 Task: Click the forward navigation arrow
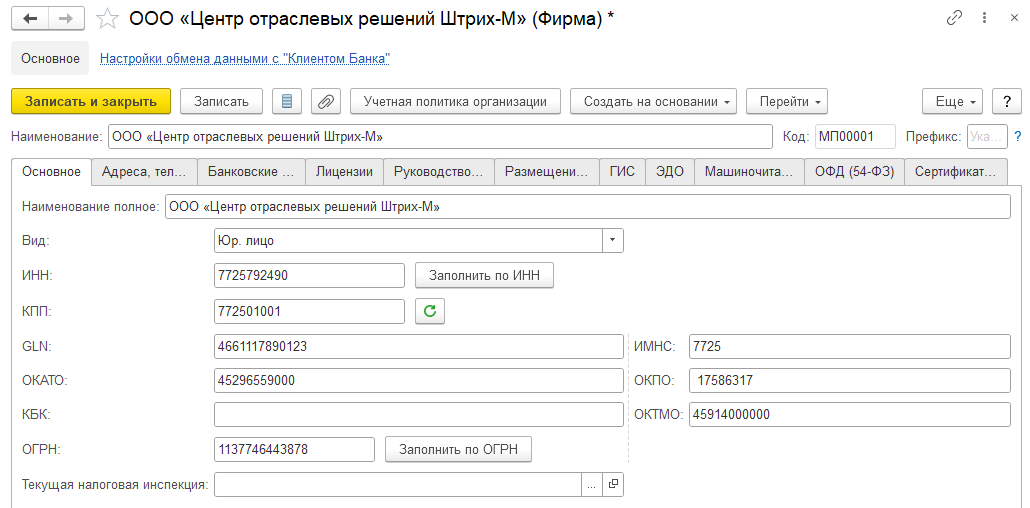click(66, 19)
